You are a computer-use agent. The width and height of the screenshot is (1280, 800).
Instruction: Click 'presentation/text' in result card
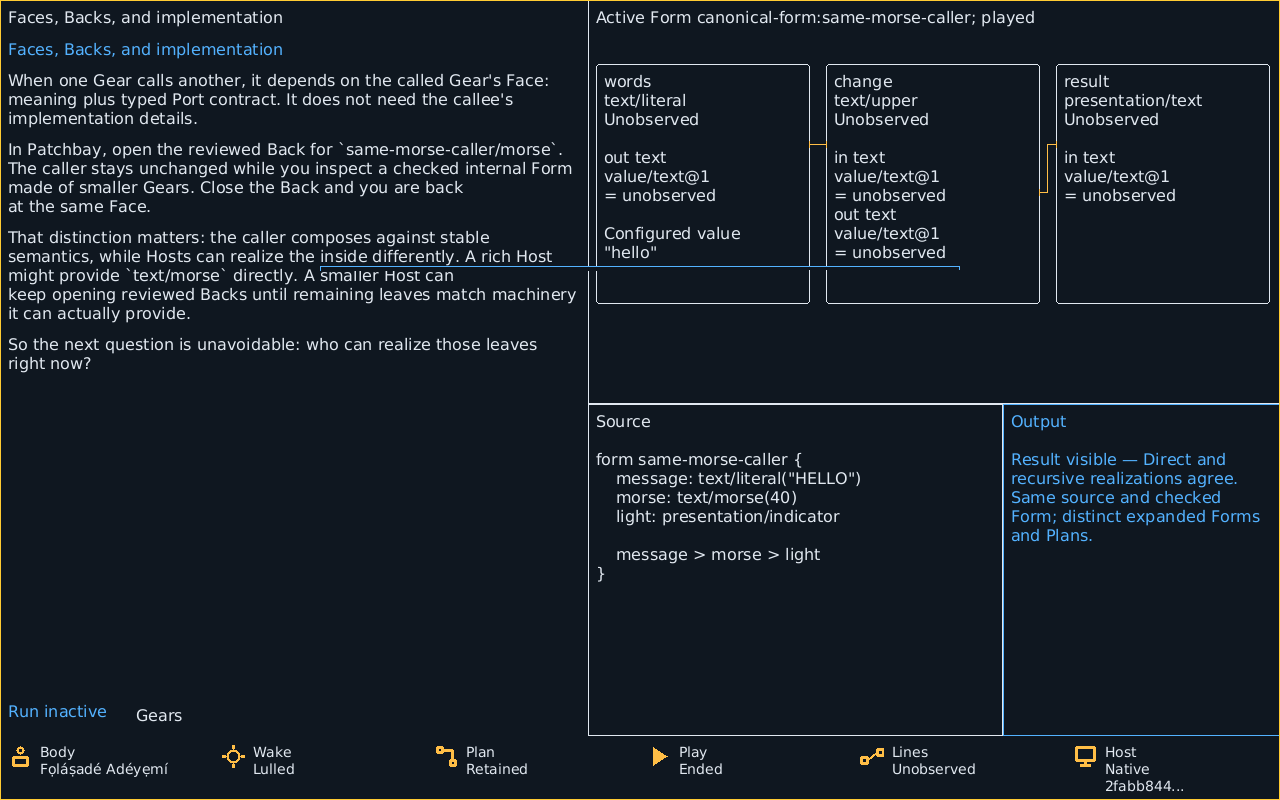click(x=1133, y=101)
